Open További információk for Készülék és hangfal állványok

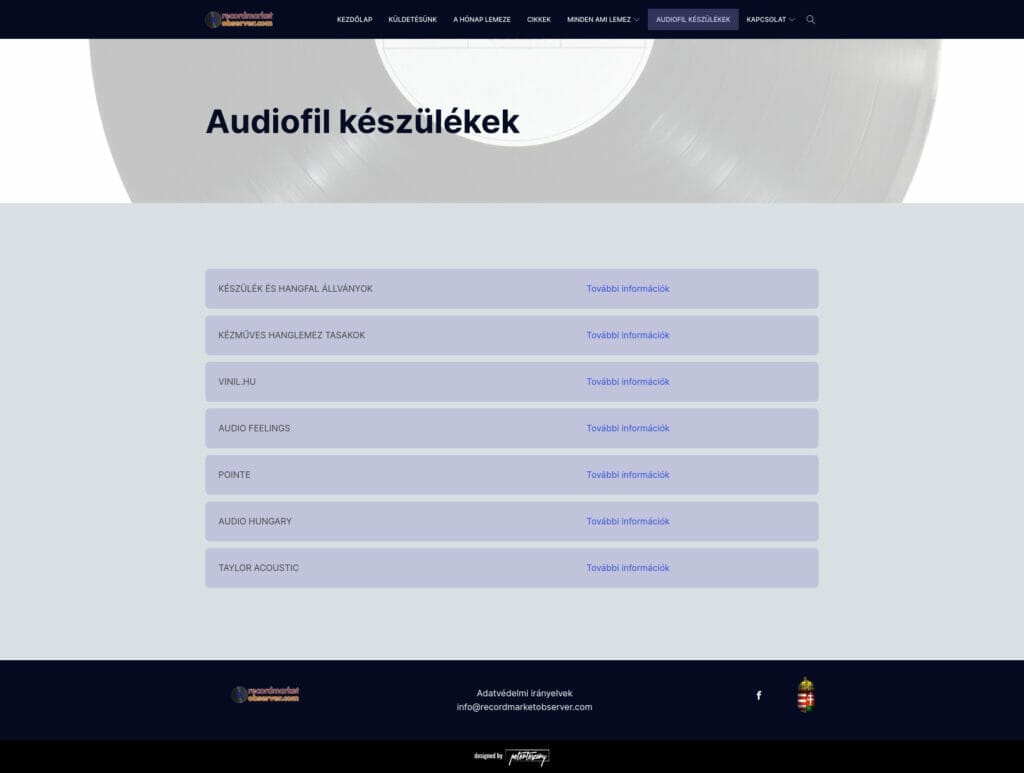627,288
